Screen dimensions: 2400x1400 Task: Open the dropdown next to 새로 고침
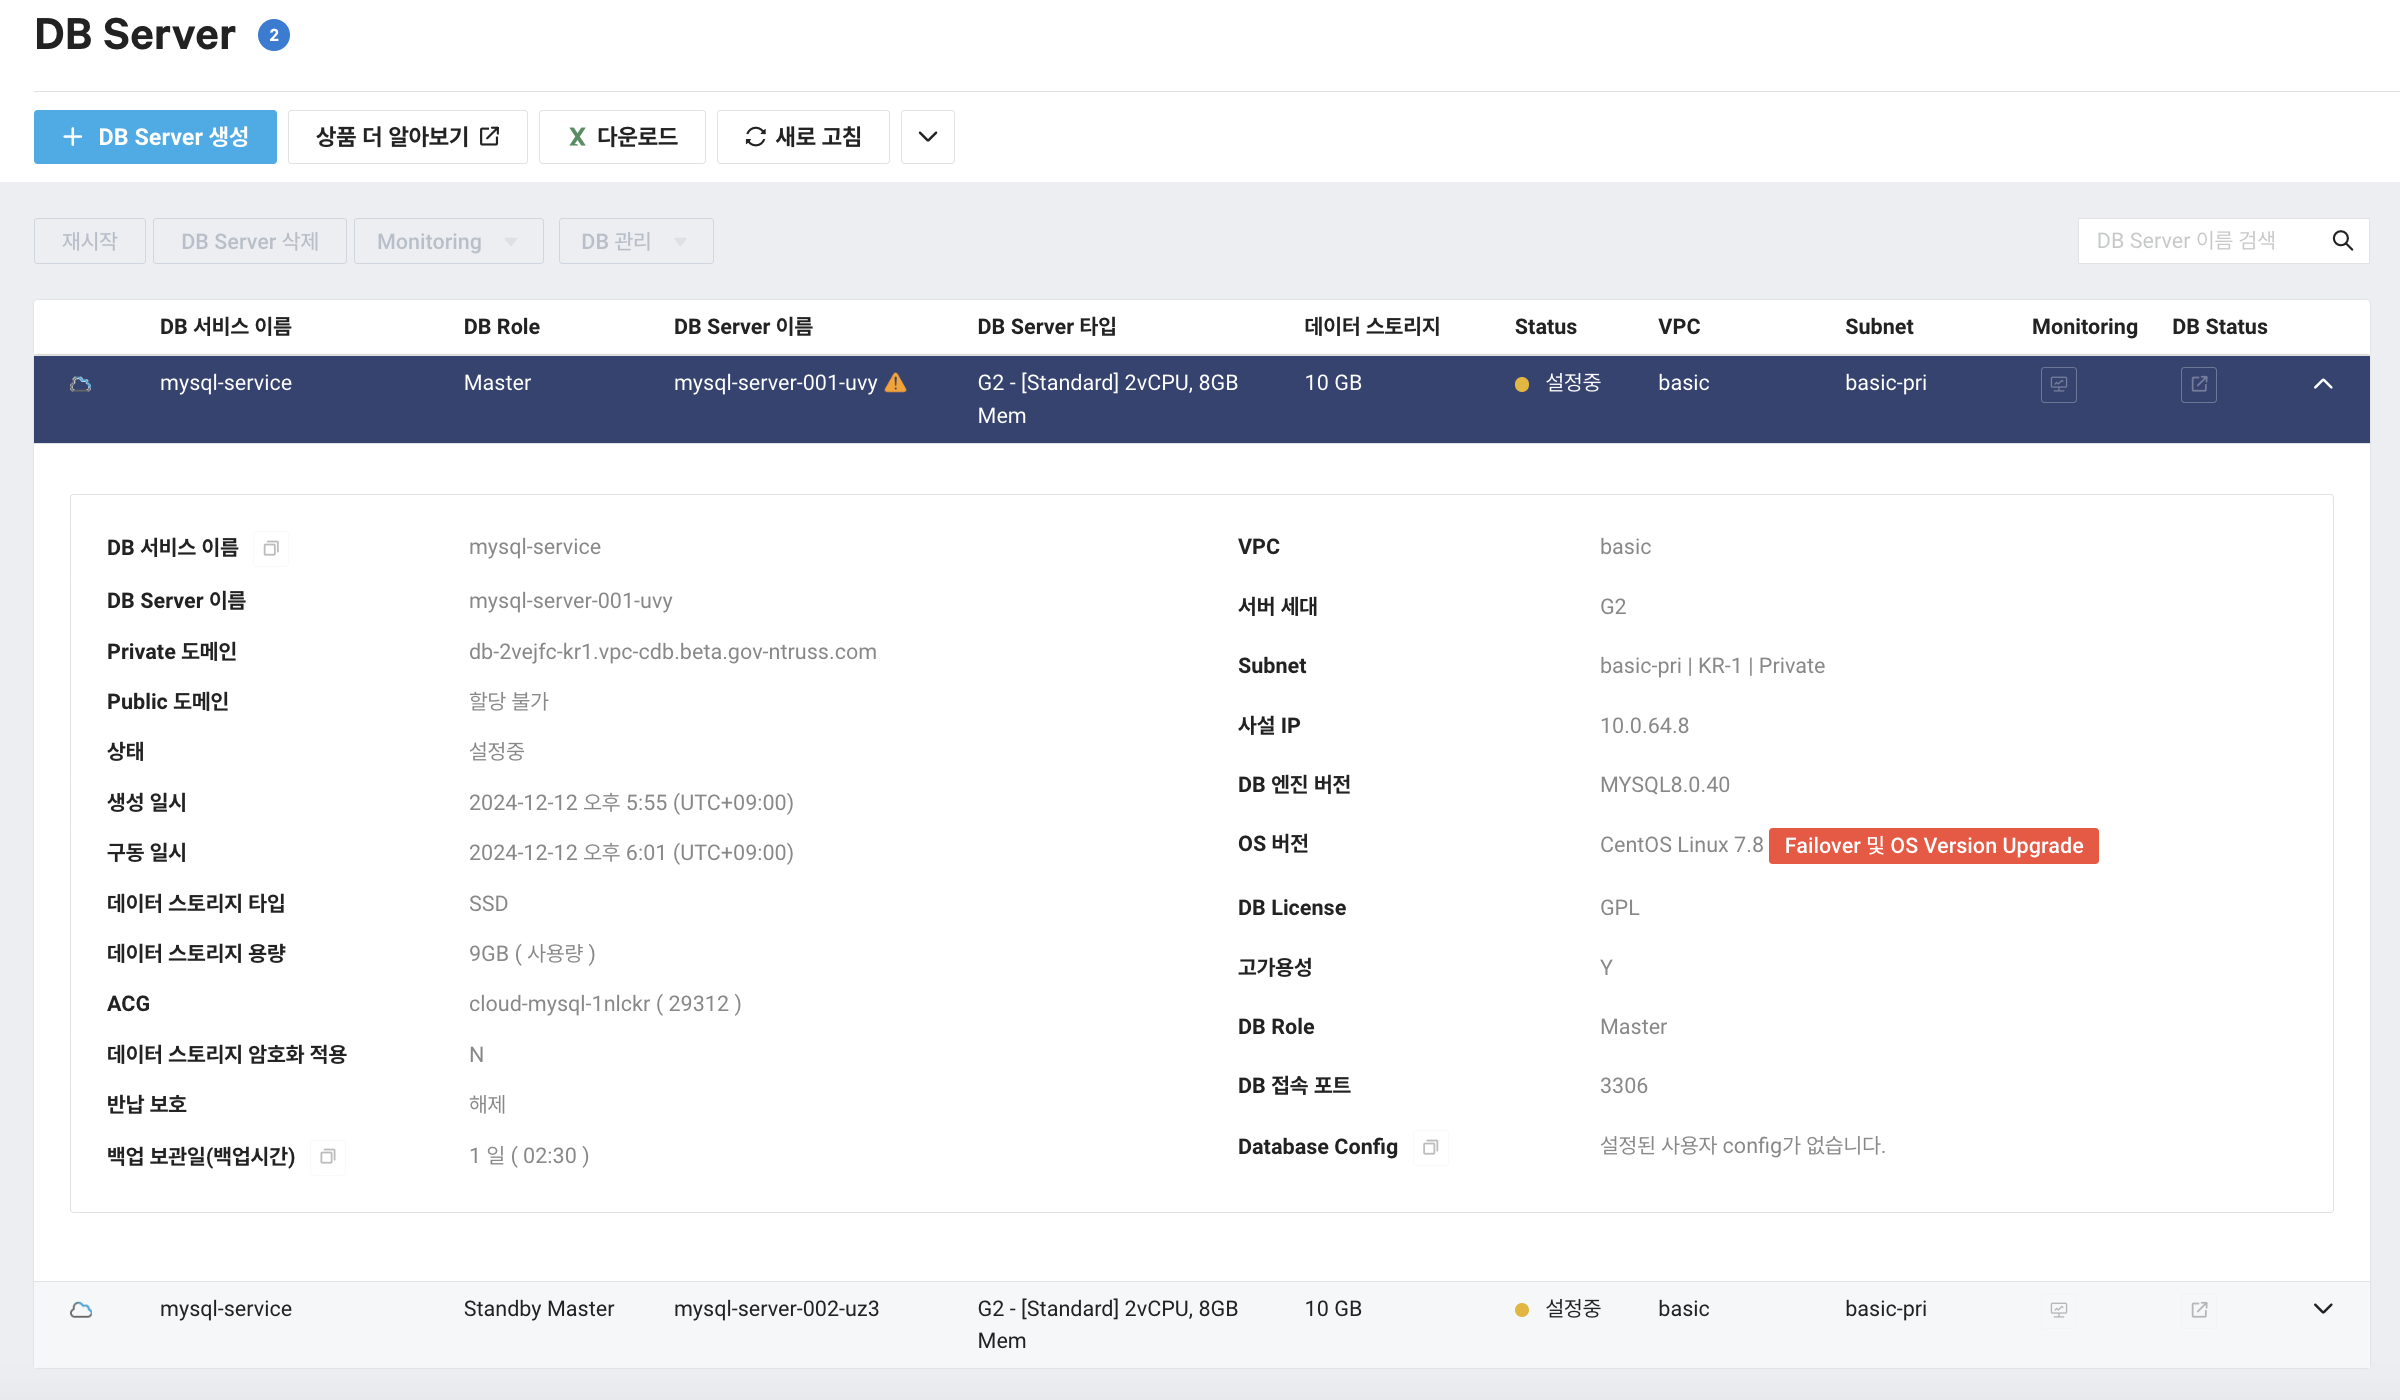click(926, 136)
